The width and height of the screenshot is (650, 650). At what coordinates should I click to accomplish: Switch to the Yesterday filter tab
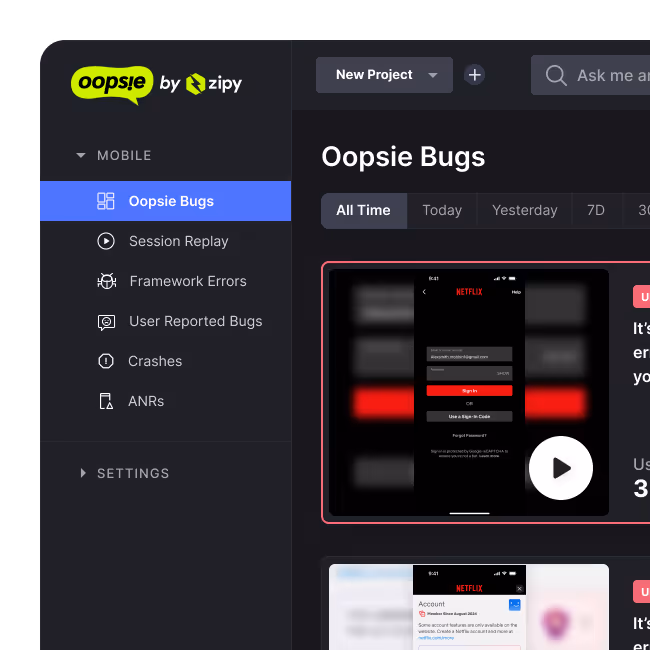[524, 211]
